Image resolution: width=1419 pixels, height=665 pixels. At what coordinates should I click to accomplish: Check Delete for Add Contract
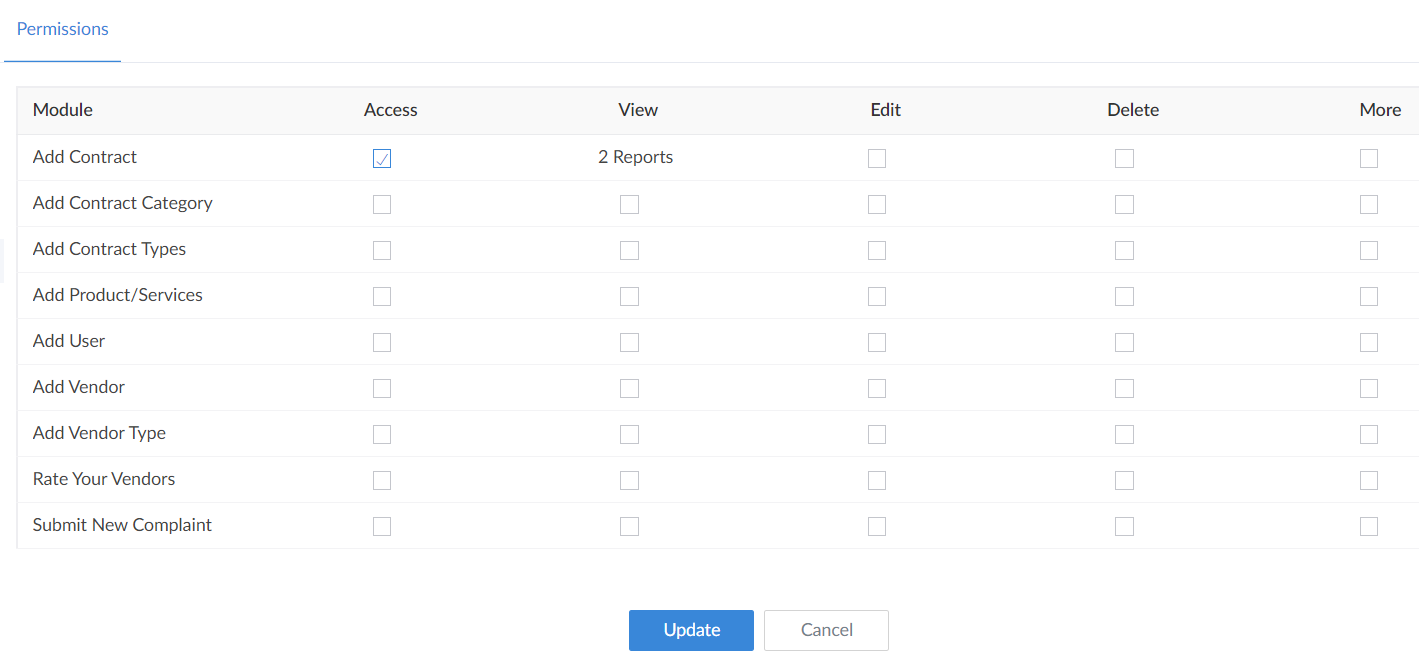(x=1125, y=158)
